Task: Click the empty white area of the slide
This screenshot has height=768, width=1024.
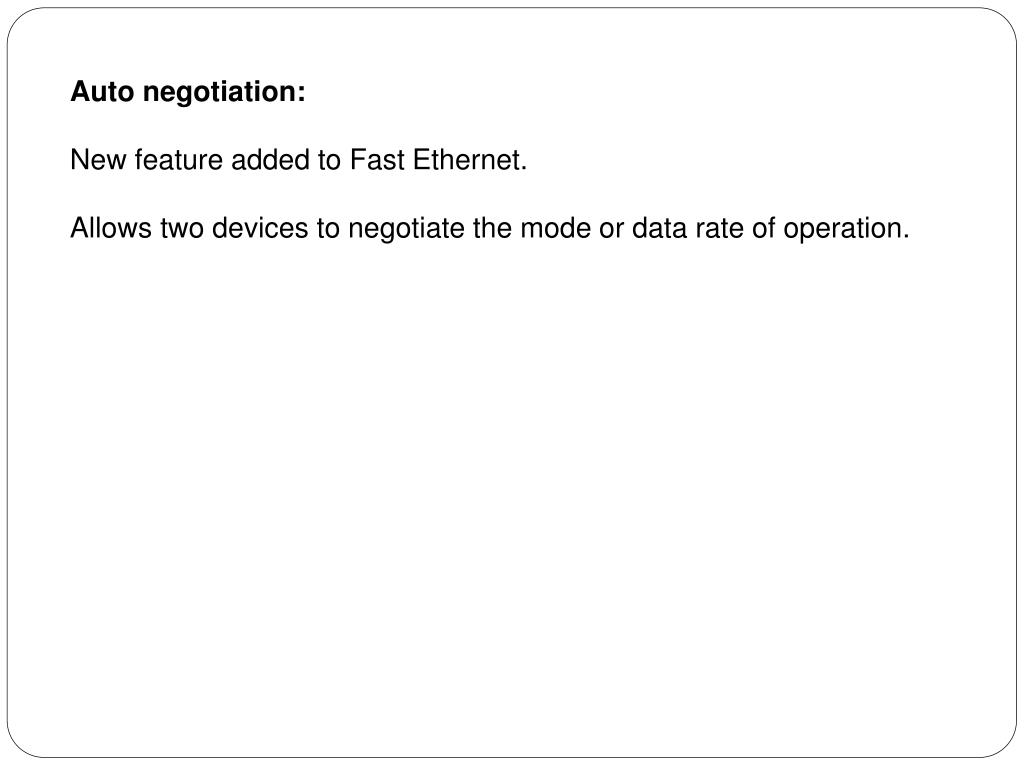Action: click(512, 496)
